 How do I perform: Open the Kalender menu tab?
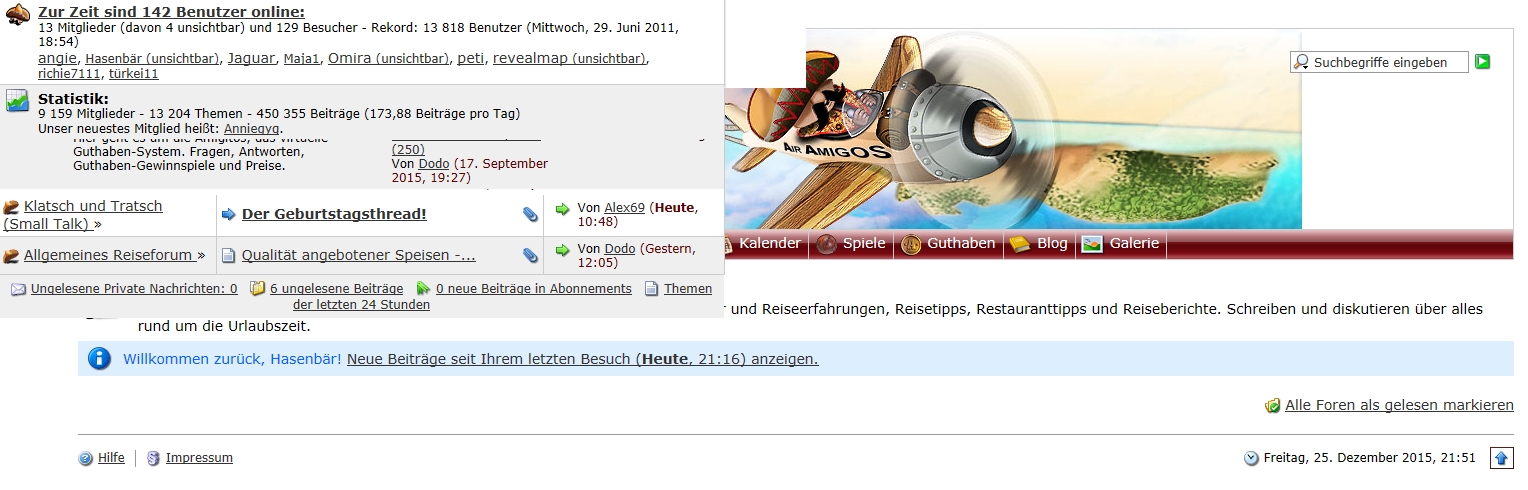[769, 243]
